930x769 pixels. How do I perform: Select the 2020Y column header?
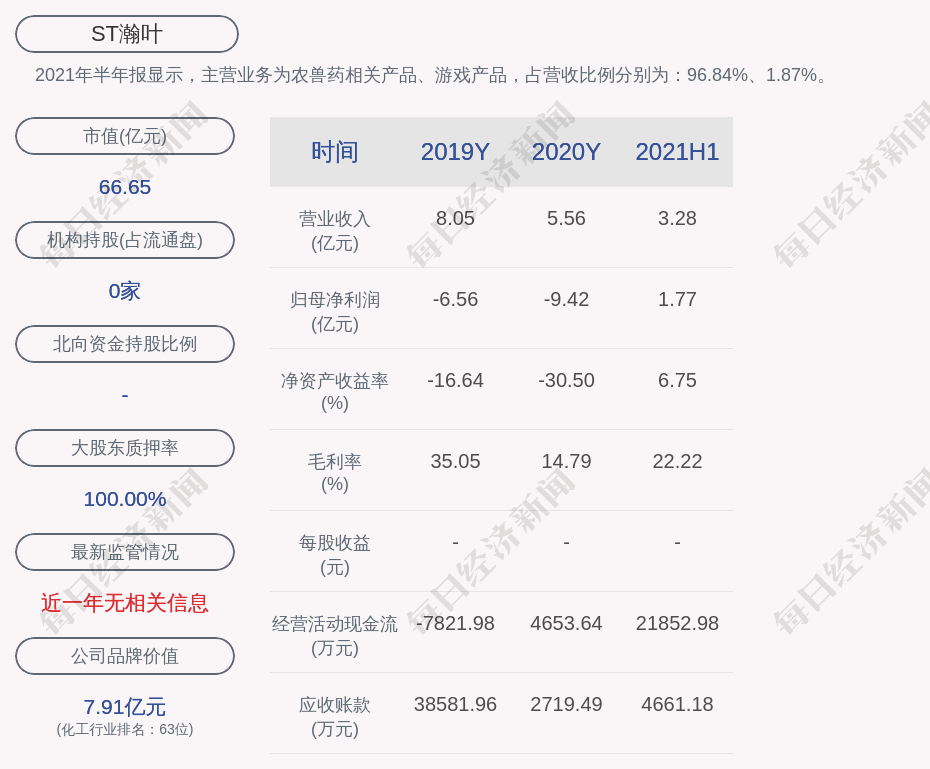pyautogui.click(x=566, y=152)
